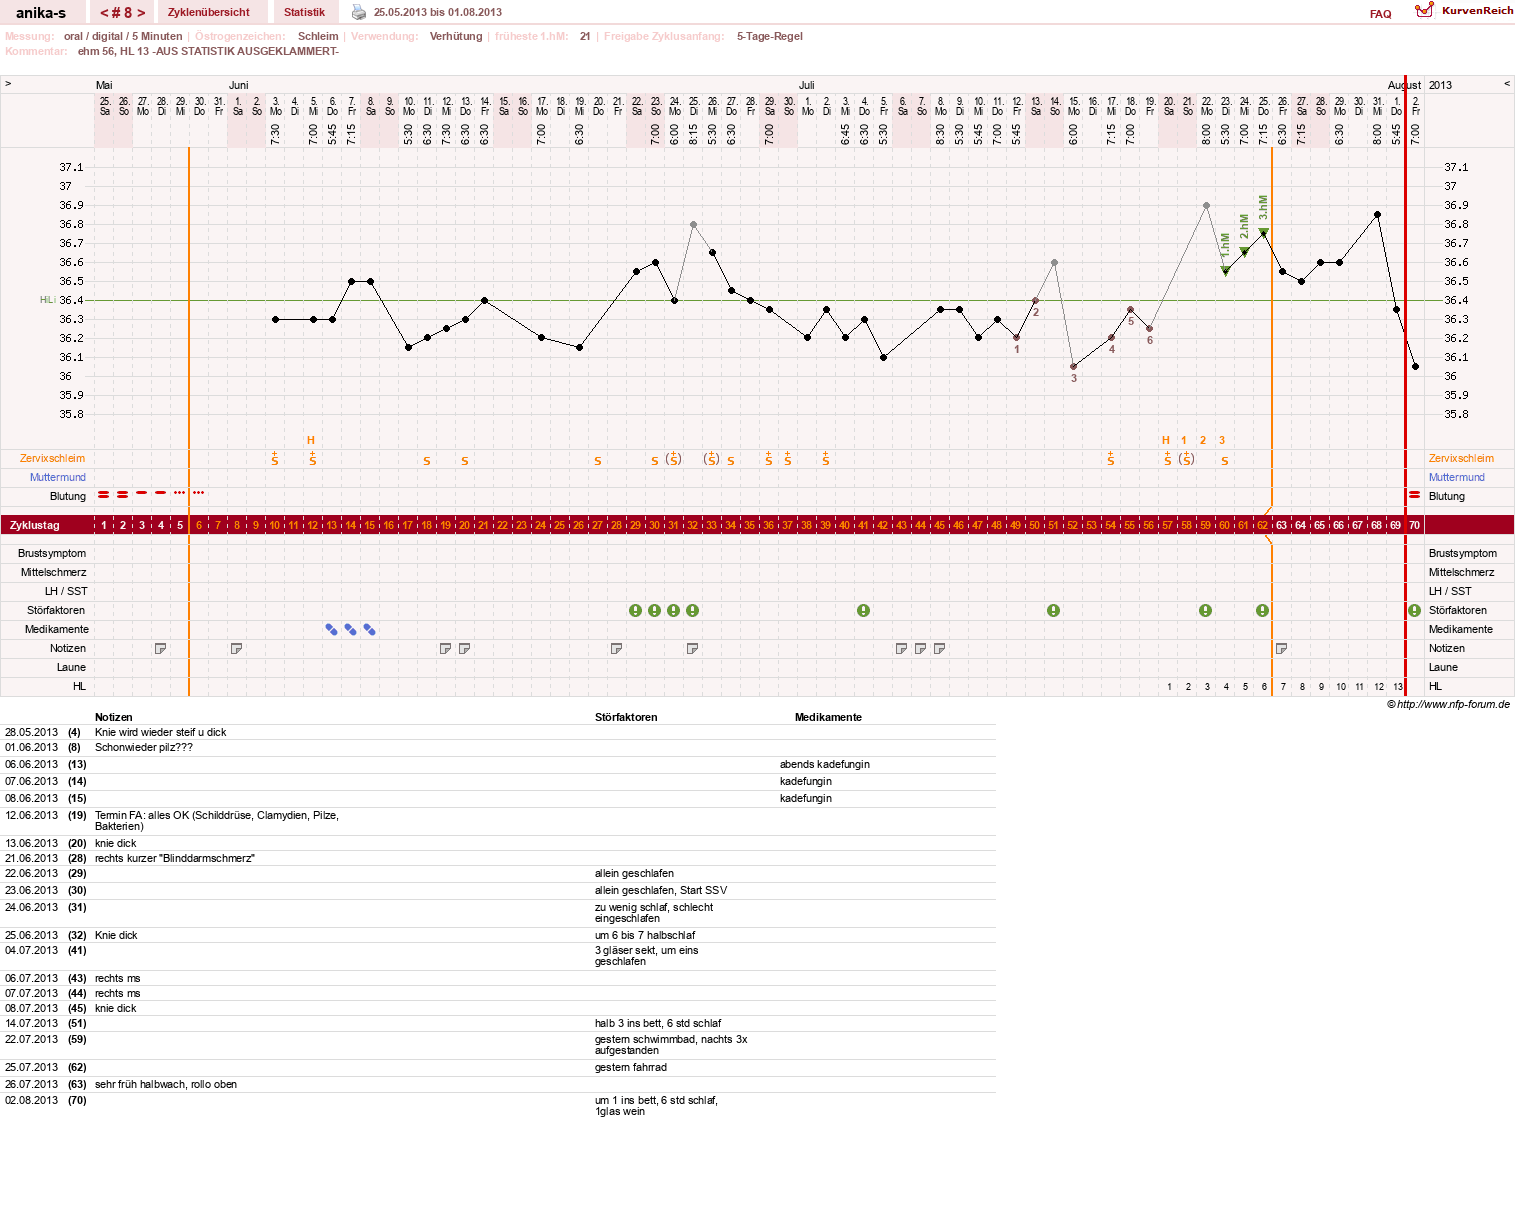Click the left orange Zervixschleim row label

(52, 458)
